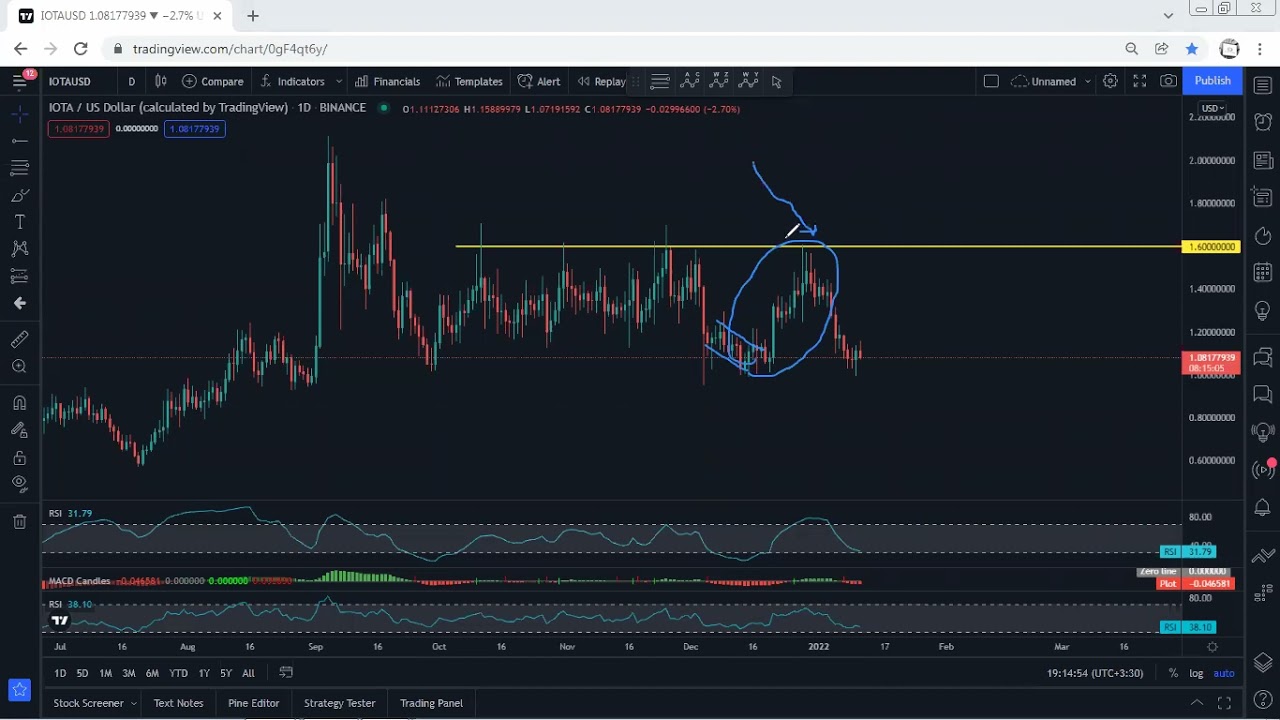Select the zoom in tool
The height and width of the screenshot is (720, 1280).
pyautogui.click(x=19, y=367)
